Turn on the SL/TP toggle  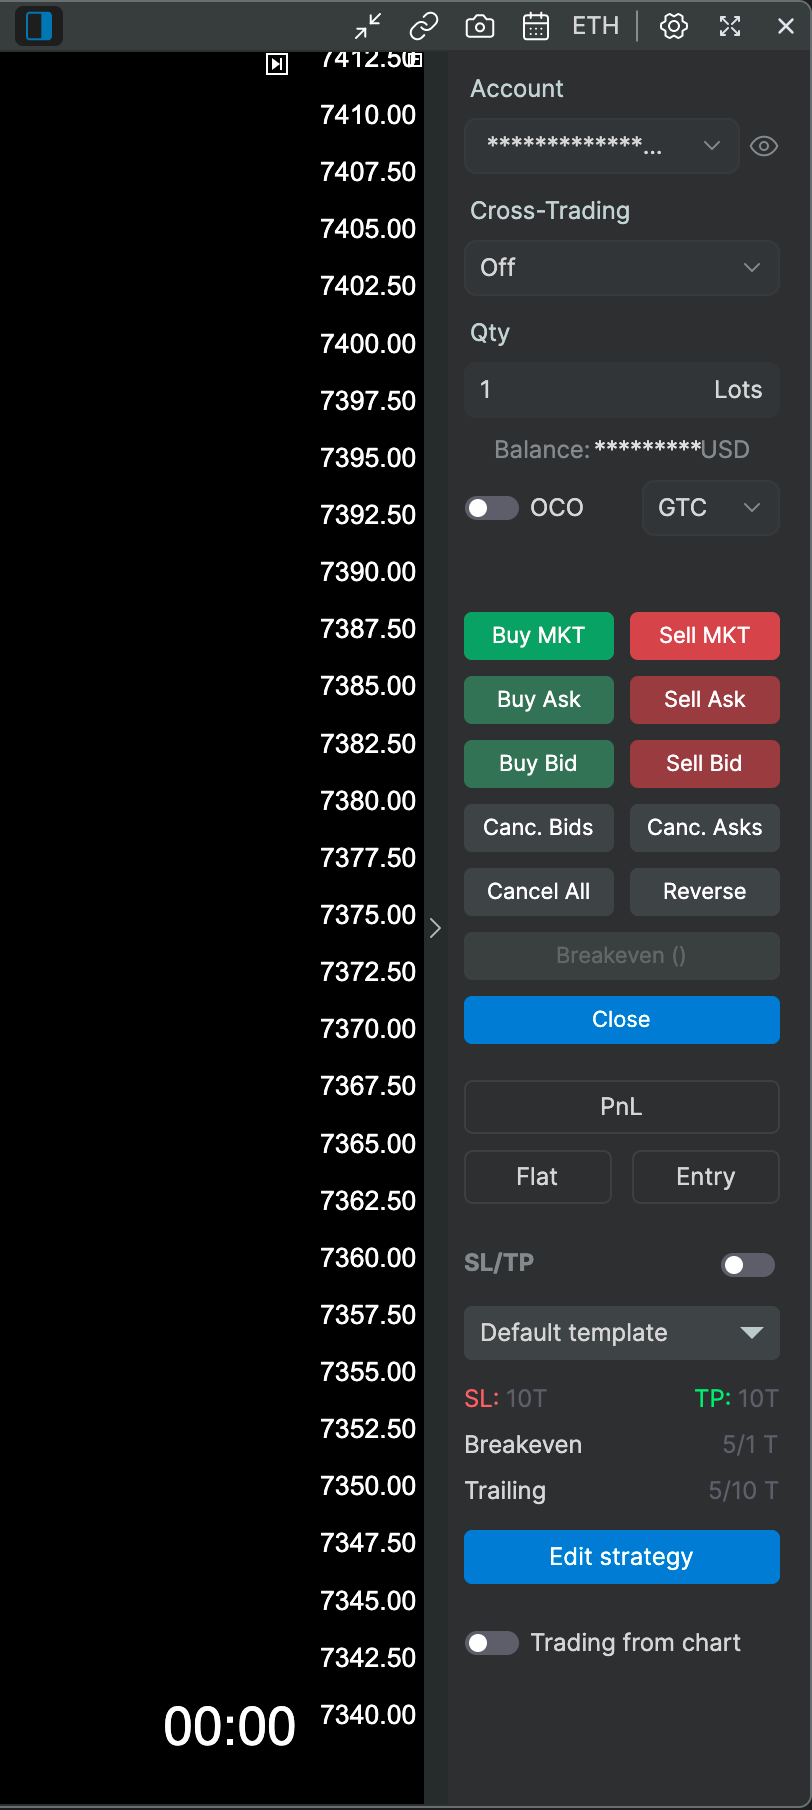[x=748, y=1265]
